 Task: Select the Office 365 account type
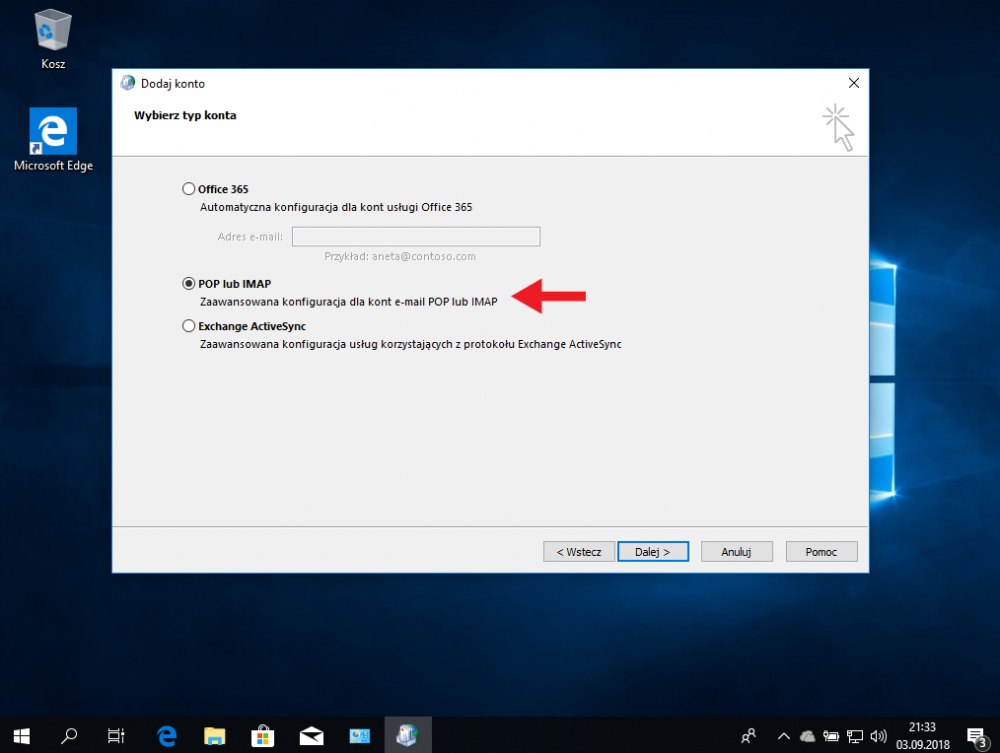click(189, 189)
